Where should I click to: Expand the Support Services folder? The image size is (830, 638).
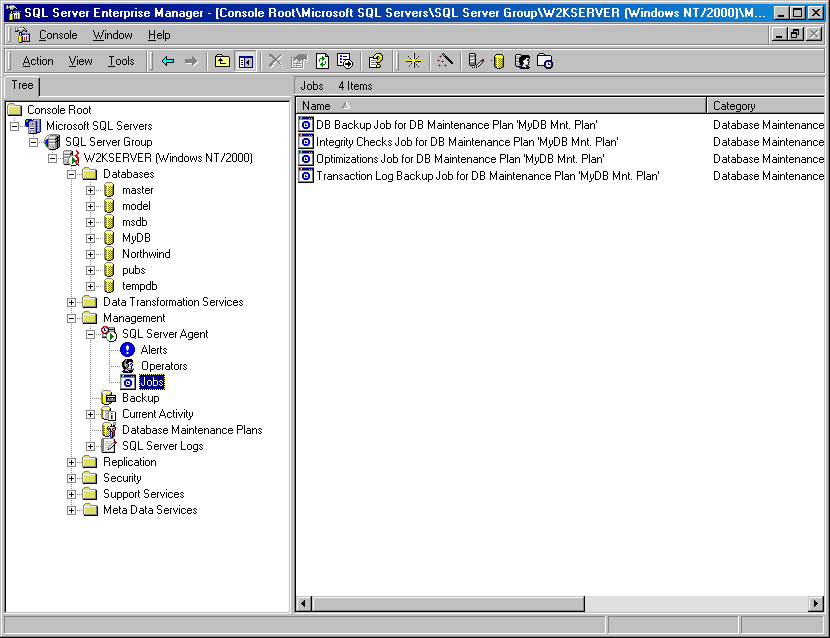[x=71, y=494]
